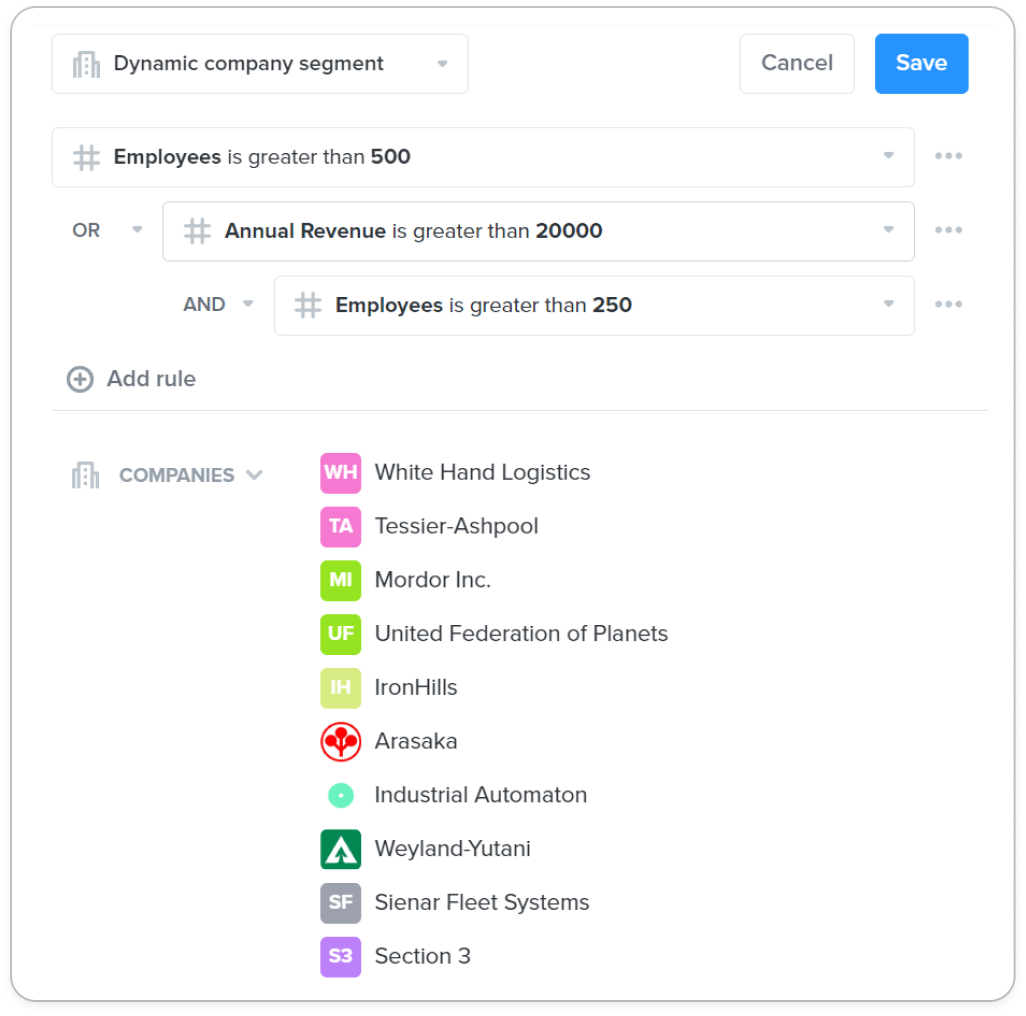Click the plus icon beside Add rule
Image resolution: width=1026 pixels, height=1016 pixels.
[x=80, y=379]
